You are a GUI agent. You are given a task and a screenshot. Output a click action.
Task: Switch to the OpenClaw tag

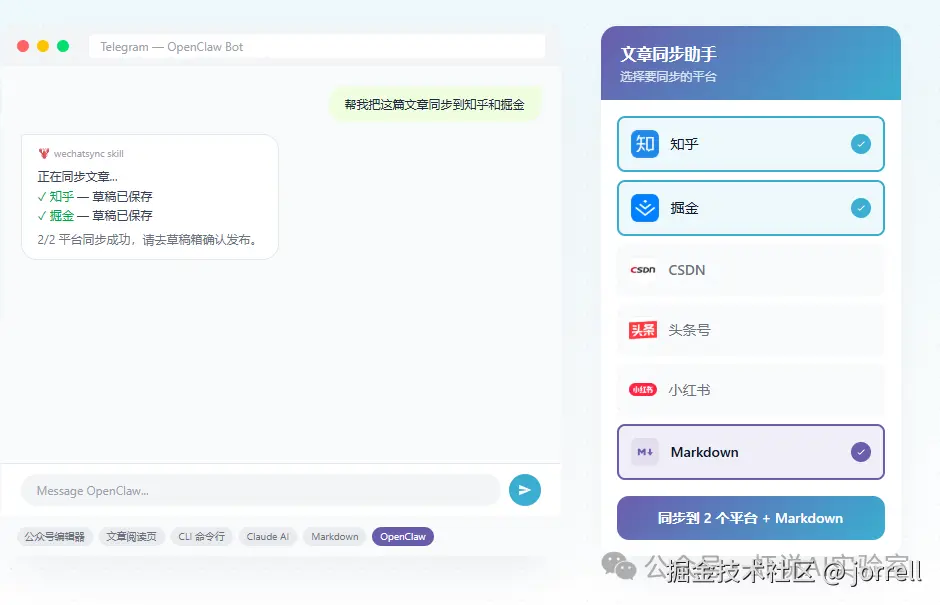pyautogui.click(x=402, y=536)
